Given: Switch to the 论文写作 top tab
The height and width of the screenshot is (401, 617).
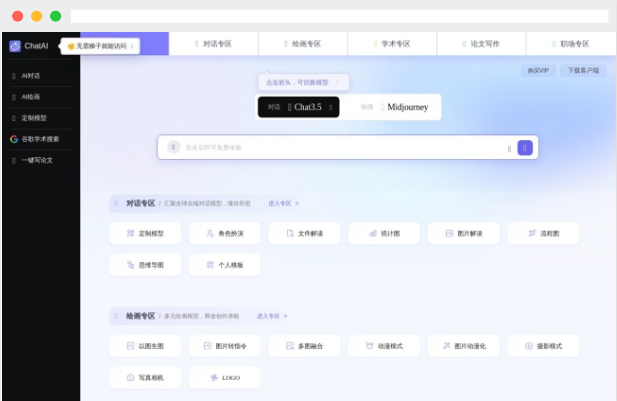Looking at the screenshot, I should (x=482, y=44).
